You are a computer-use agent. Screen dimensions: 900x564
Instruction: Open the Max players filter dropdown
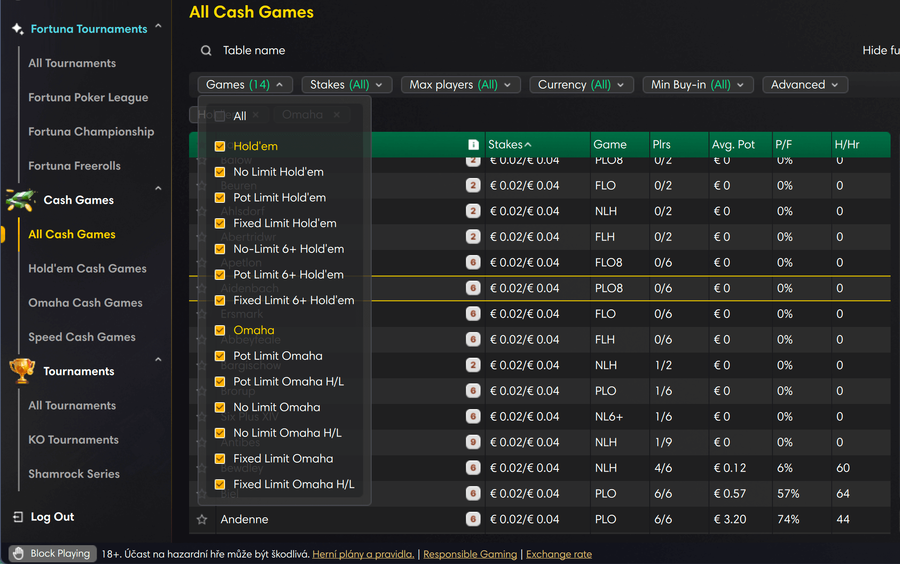pos(460,85)
